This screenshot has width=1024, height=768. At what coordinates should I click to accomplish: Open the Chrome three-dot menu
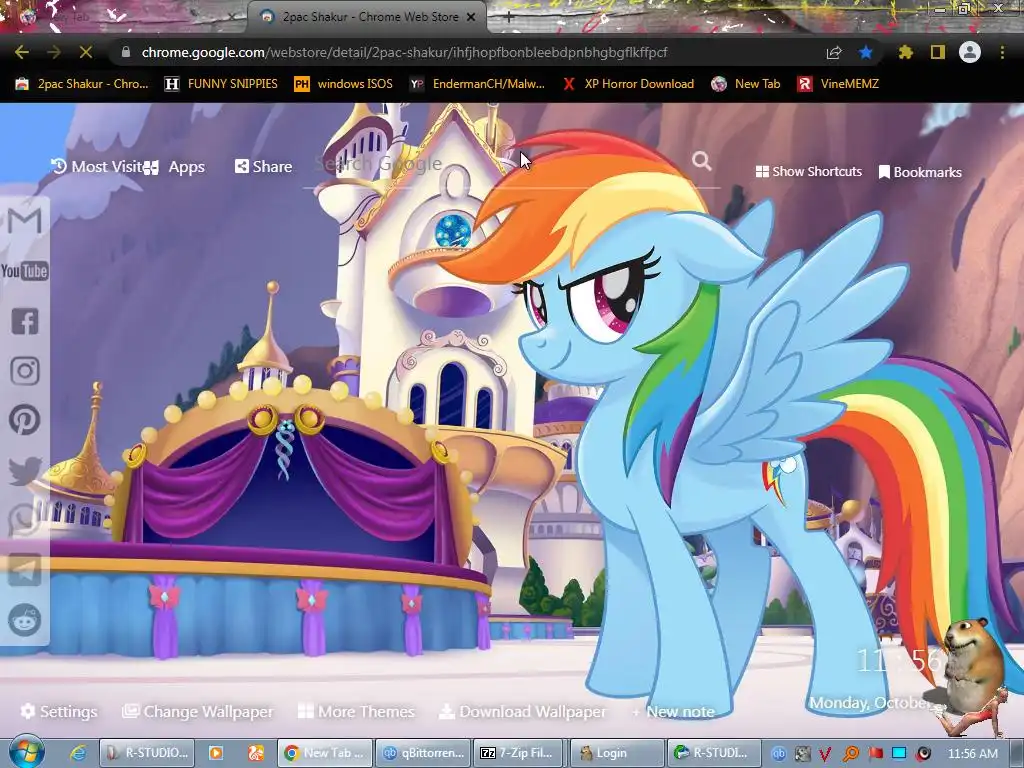pyautogui.click(x=1002, y=52)
